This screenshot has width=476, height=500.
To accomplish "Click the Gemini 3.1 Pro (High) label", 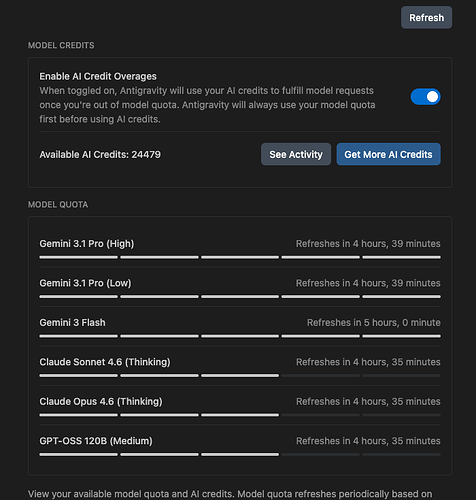I will click(x=87, y=244).
